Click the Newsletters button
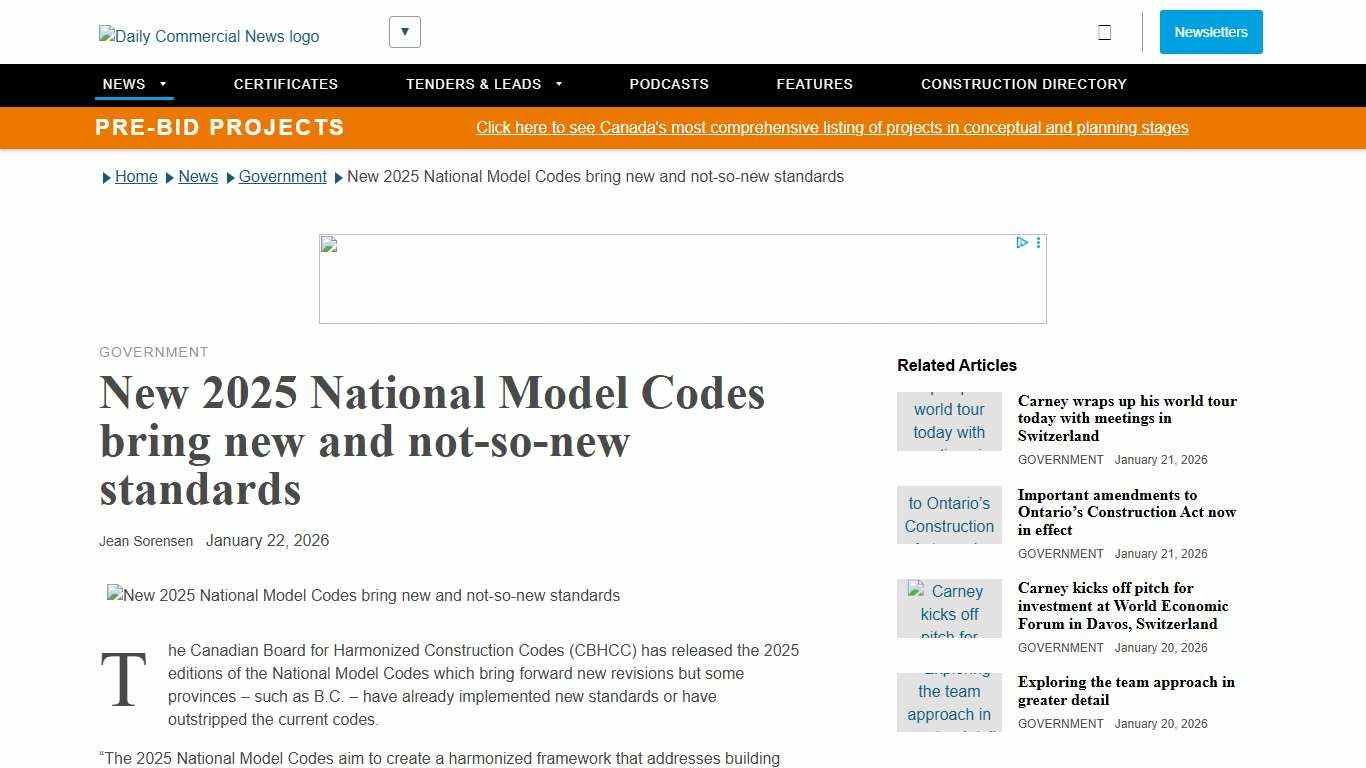 pos(1210,31)
